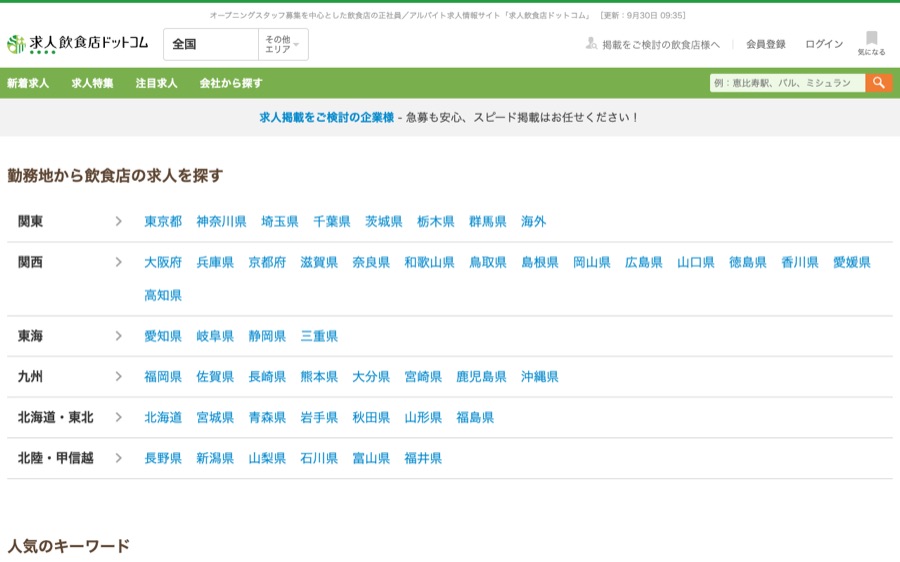Select 神奈川県 prefecture link
The width and height of the screenshot is (900, 562).
pyautogui.click(x=222, y=222)
